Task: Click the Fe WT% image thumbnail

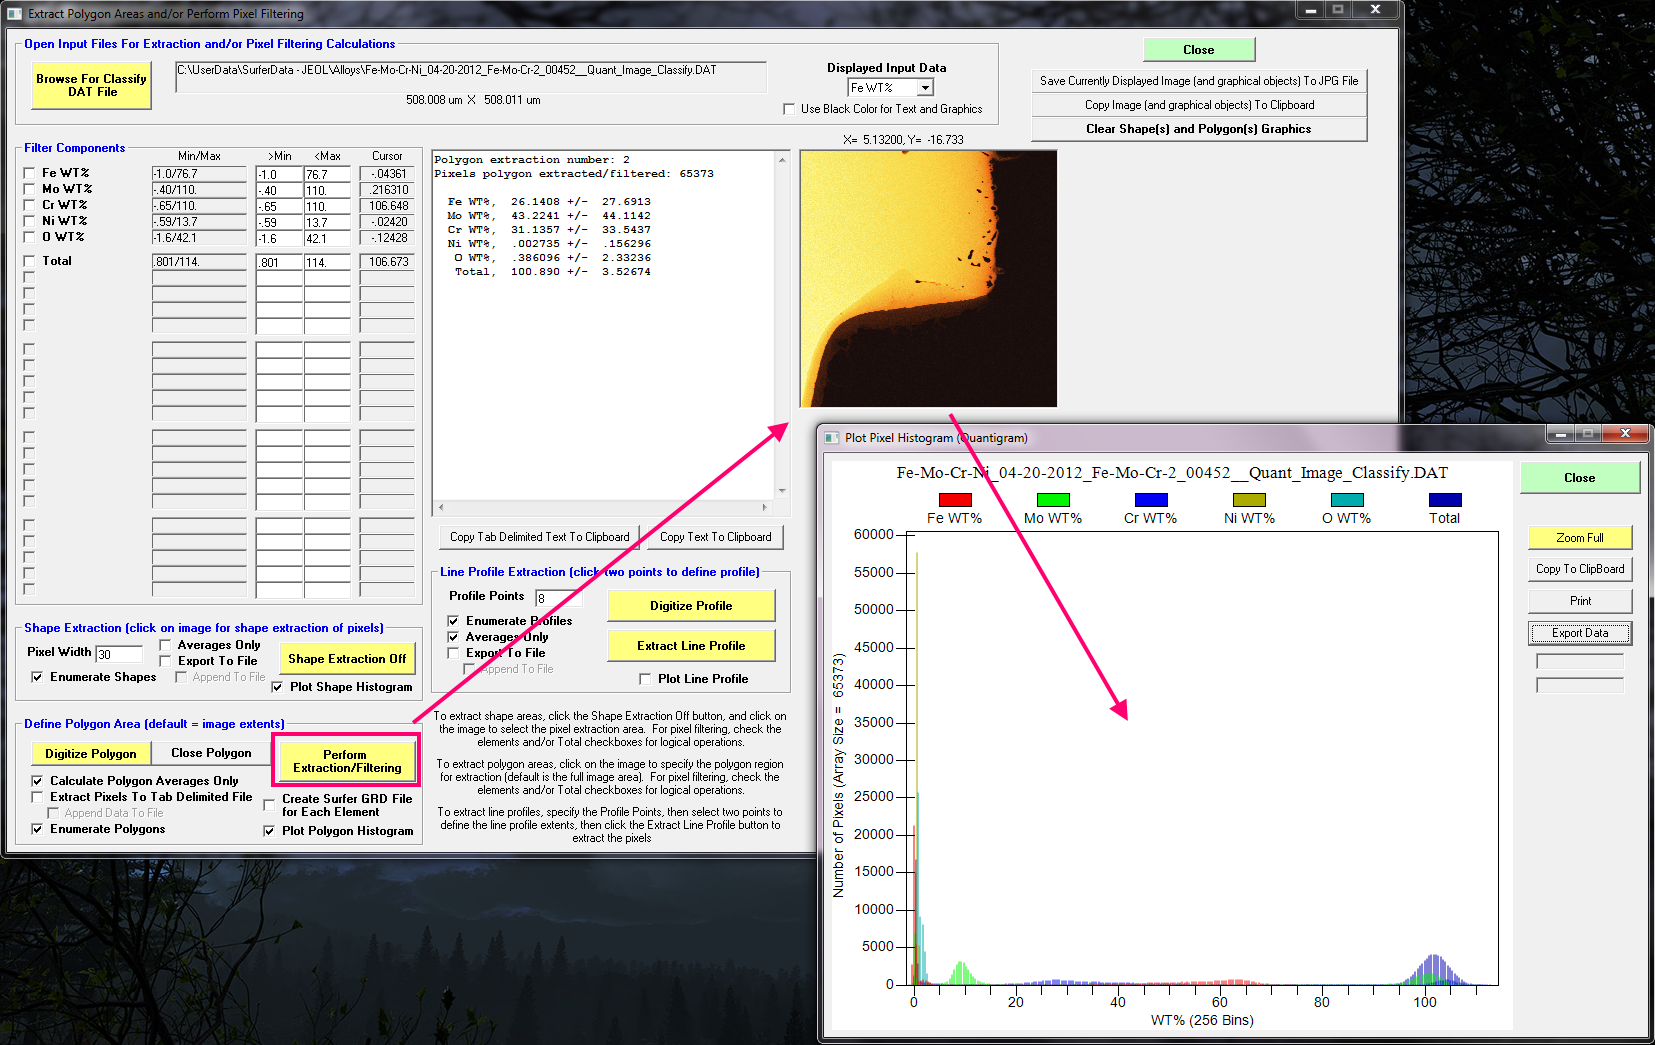Action: click(x=928, y=279)
